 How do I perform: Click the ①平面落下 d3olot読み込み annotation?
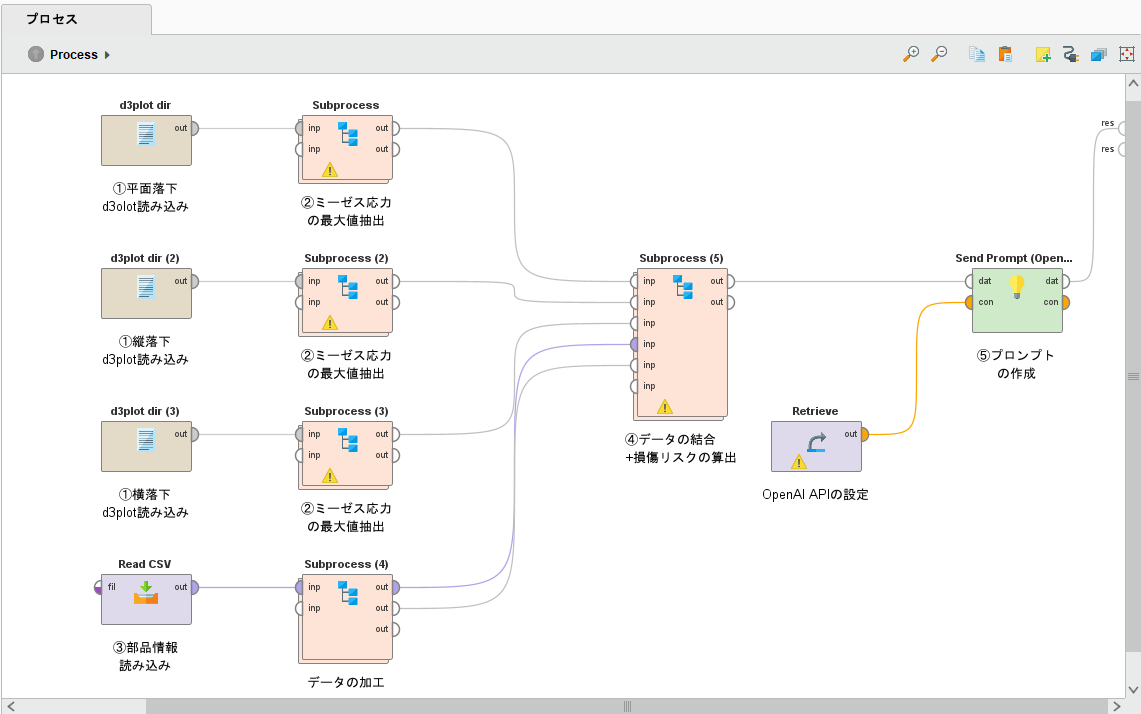click(x=146, y=197)
